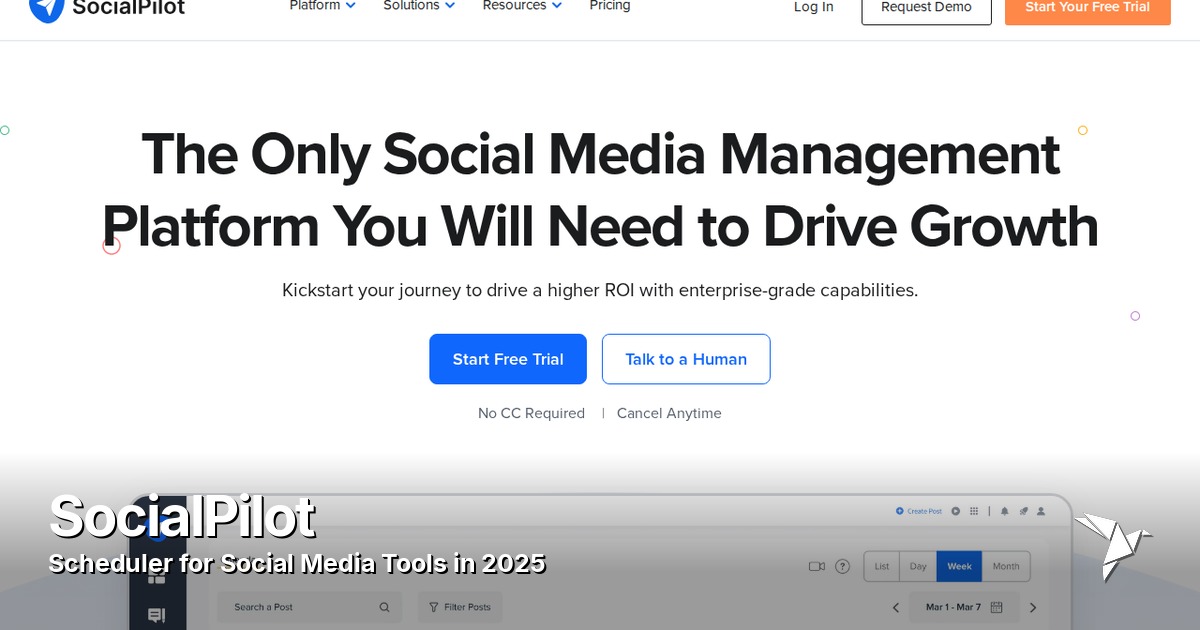
Task: Open the Pricing page
Action: pos(610,6)
